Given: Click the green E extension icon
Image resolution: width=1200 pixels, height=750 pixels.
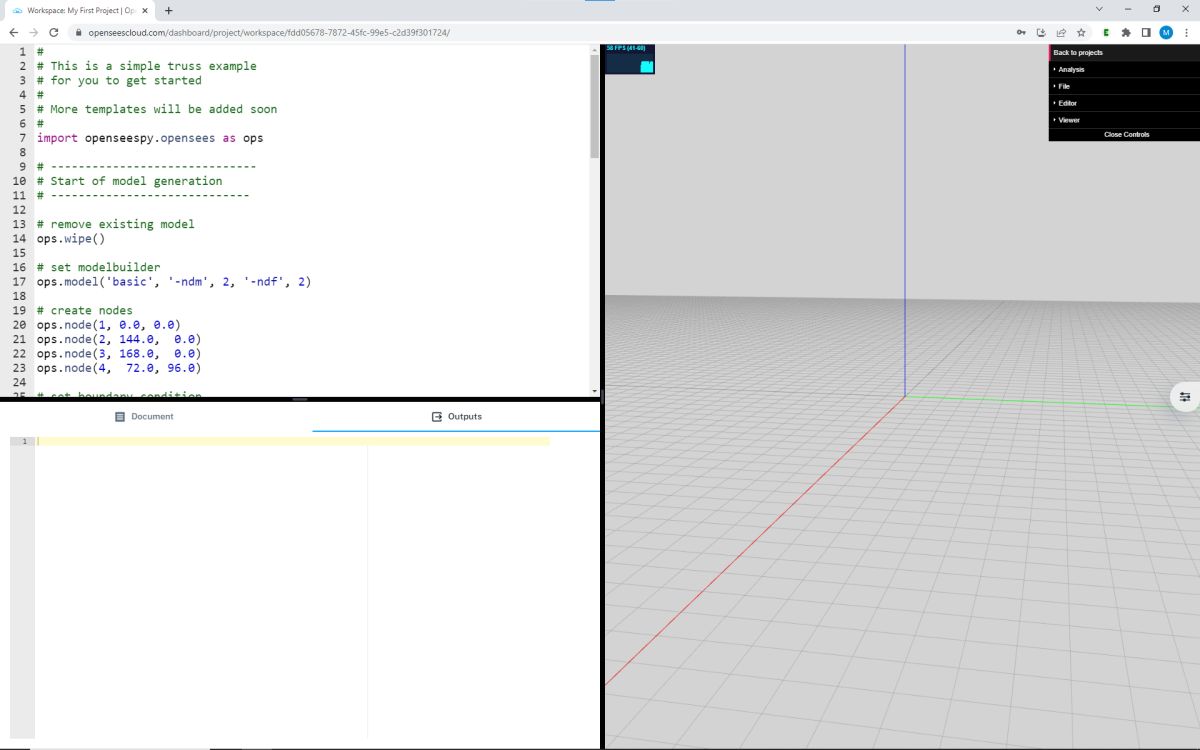Looking at the screenshot, I should pyautogui.click(x=1106, y=32).
